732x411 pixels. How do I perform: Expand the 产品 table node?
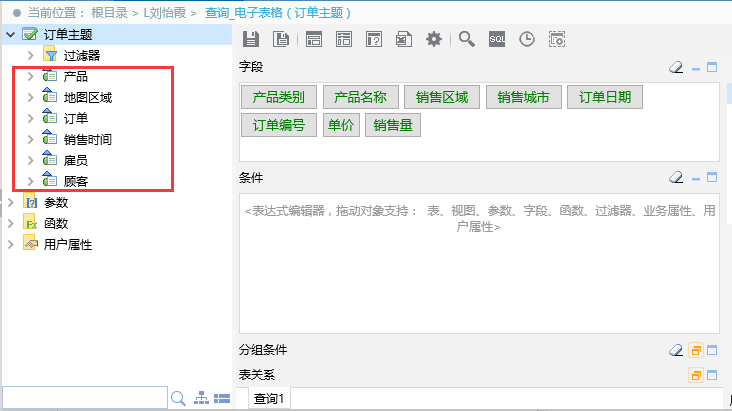(x=31, y=76)
